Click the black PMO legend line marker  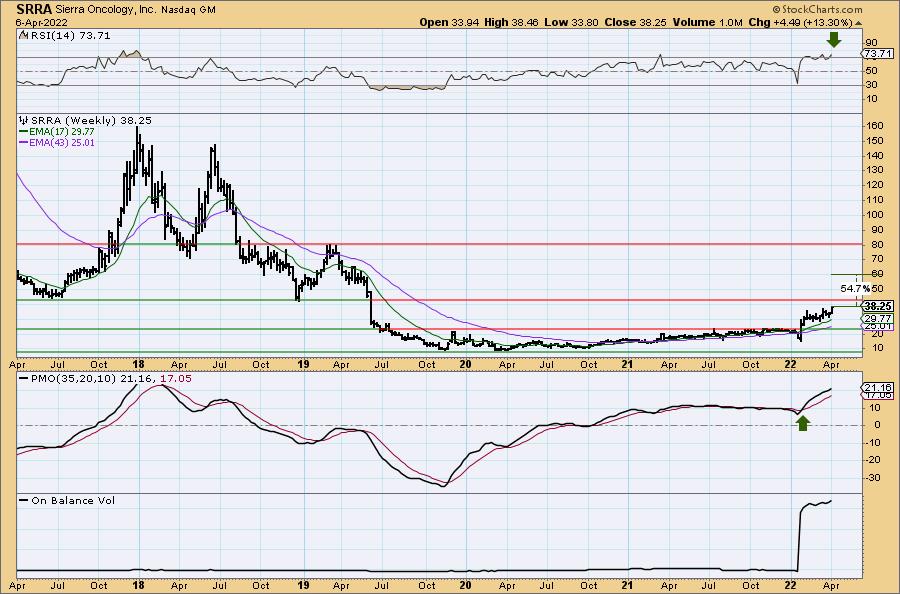coord(24,379)
